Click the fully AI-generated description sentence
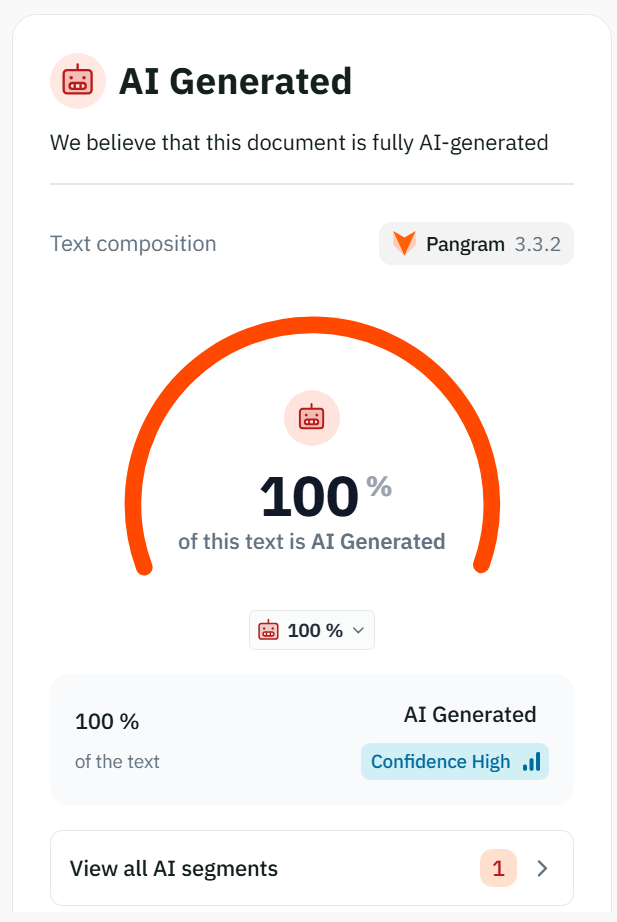Image resolution: width=617 pixels, height=922 pixels. pyautogui.click(x=299, y=143)
